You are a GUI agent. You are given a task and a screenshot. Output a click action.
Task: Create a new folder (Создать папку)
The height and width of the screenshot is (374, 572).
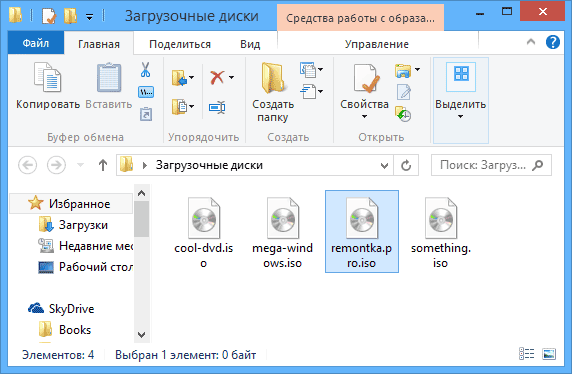[273, 93]
